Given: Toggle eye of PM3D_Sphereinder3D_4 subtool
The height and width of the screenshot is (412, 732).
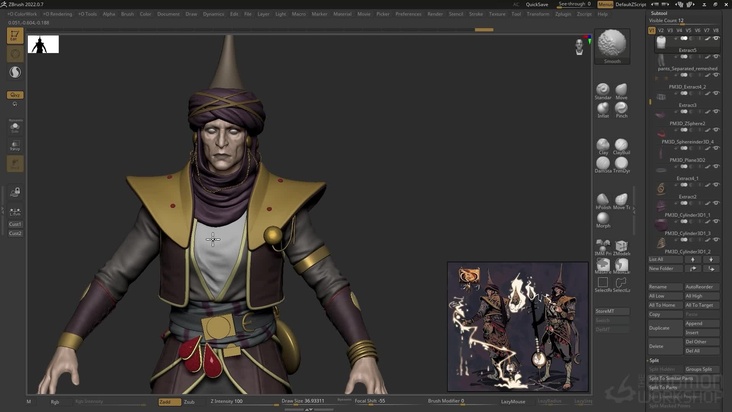Looking at the screenshot, I should pyautogui.click(x=716, y=130).
